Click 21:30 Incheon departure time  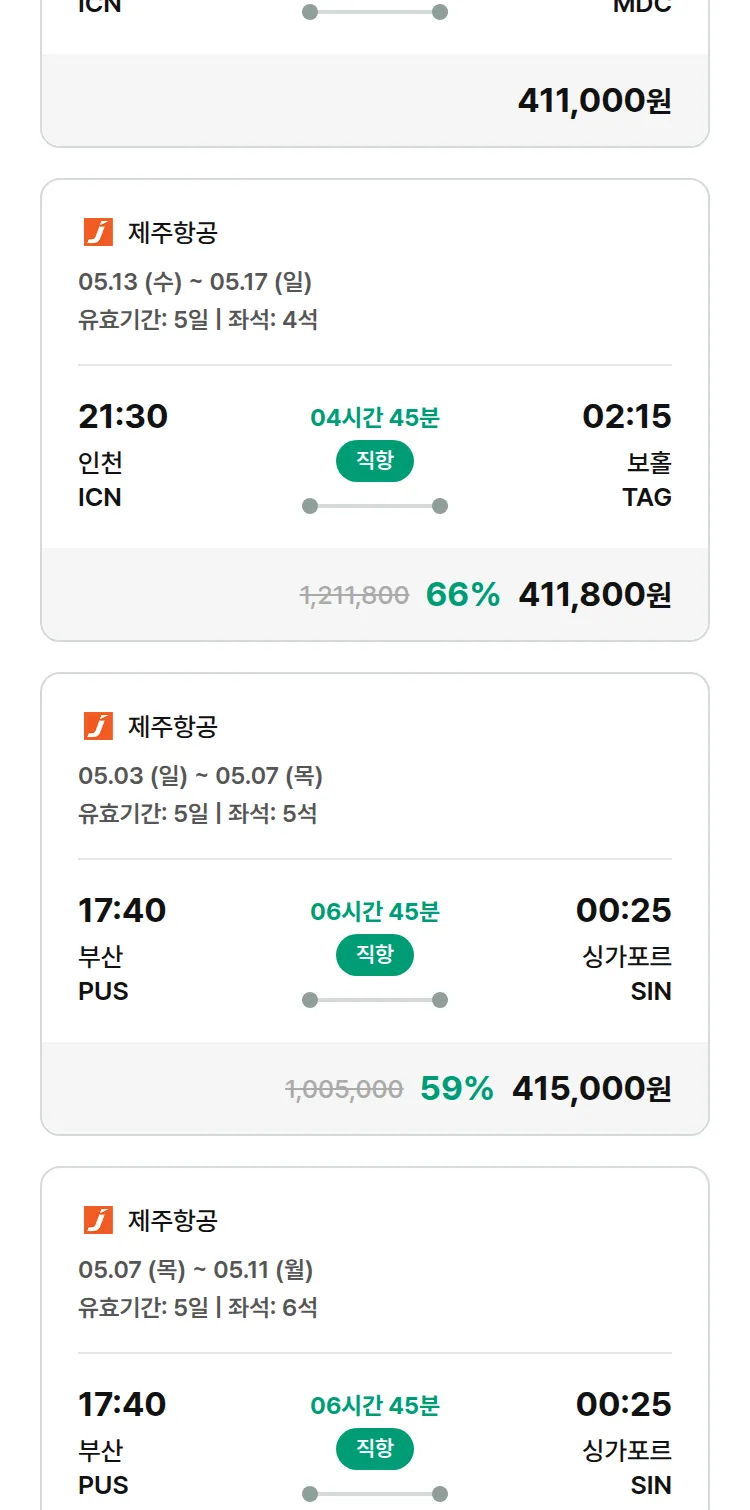(x=123, y=416)
